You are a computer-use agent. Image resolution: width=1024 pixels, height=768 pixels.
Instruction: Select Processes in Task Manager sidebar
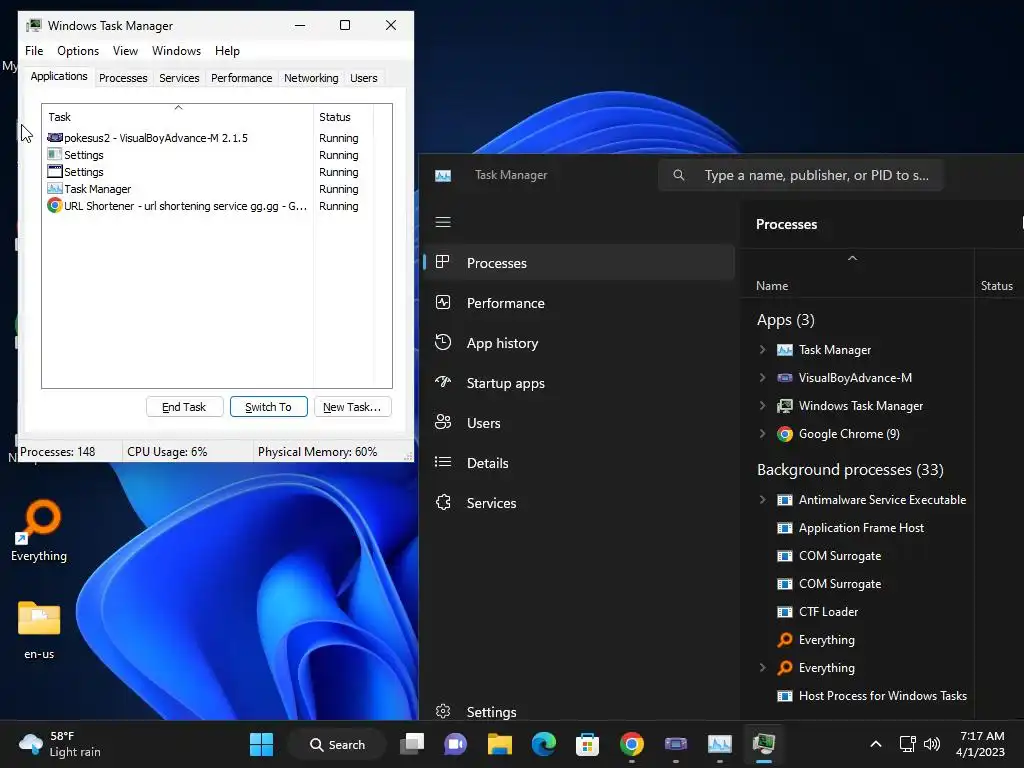click(x=579, y=263)
